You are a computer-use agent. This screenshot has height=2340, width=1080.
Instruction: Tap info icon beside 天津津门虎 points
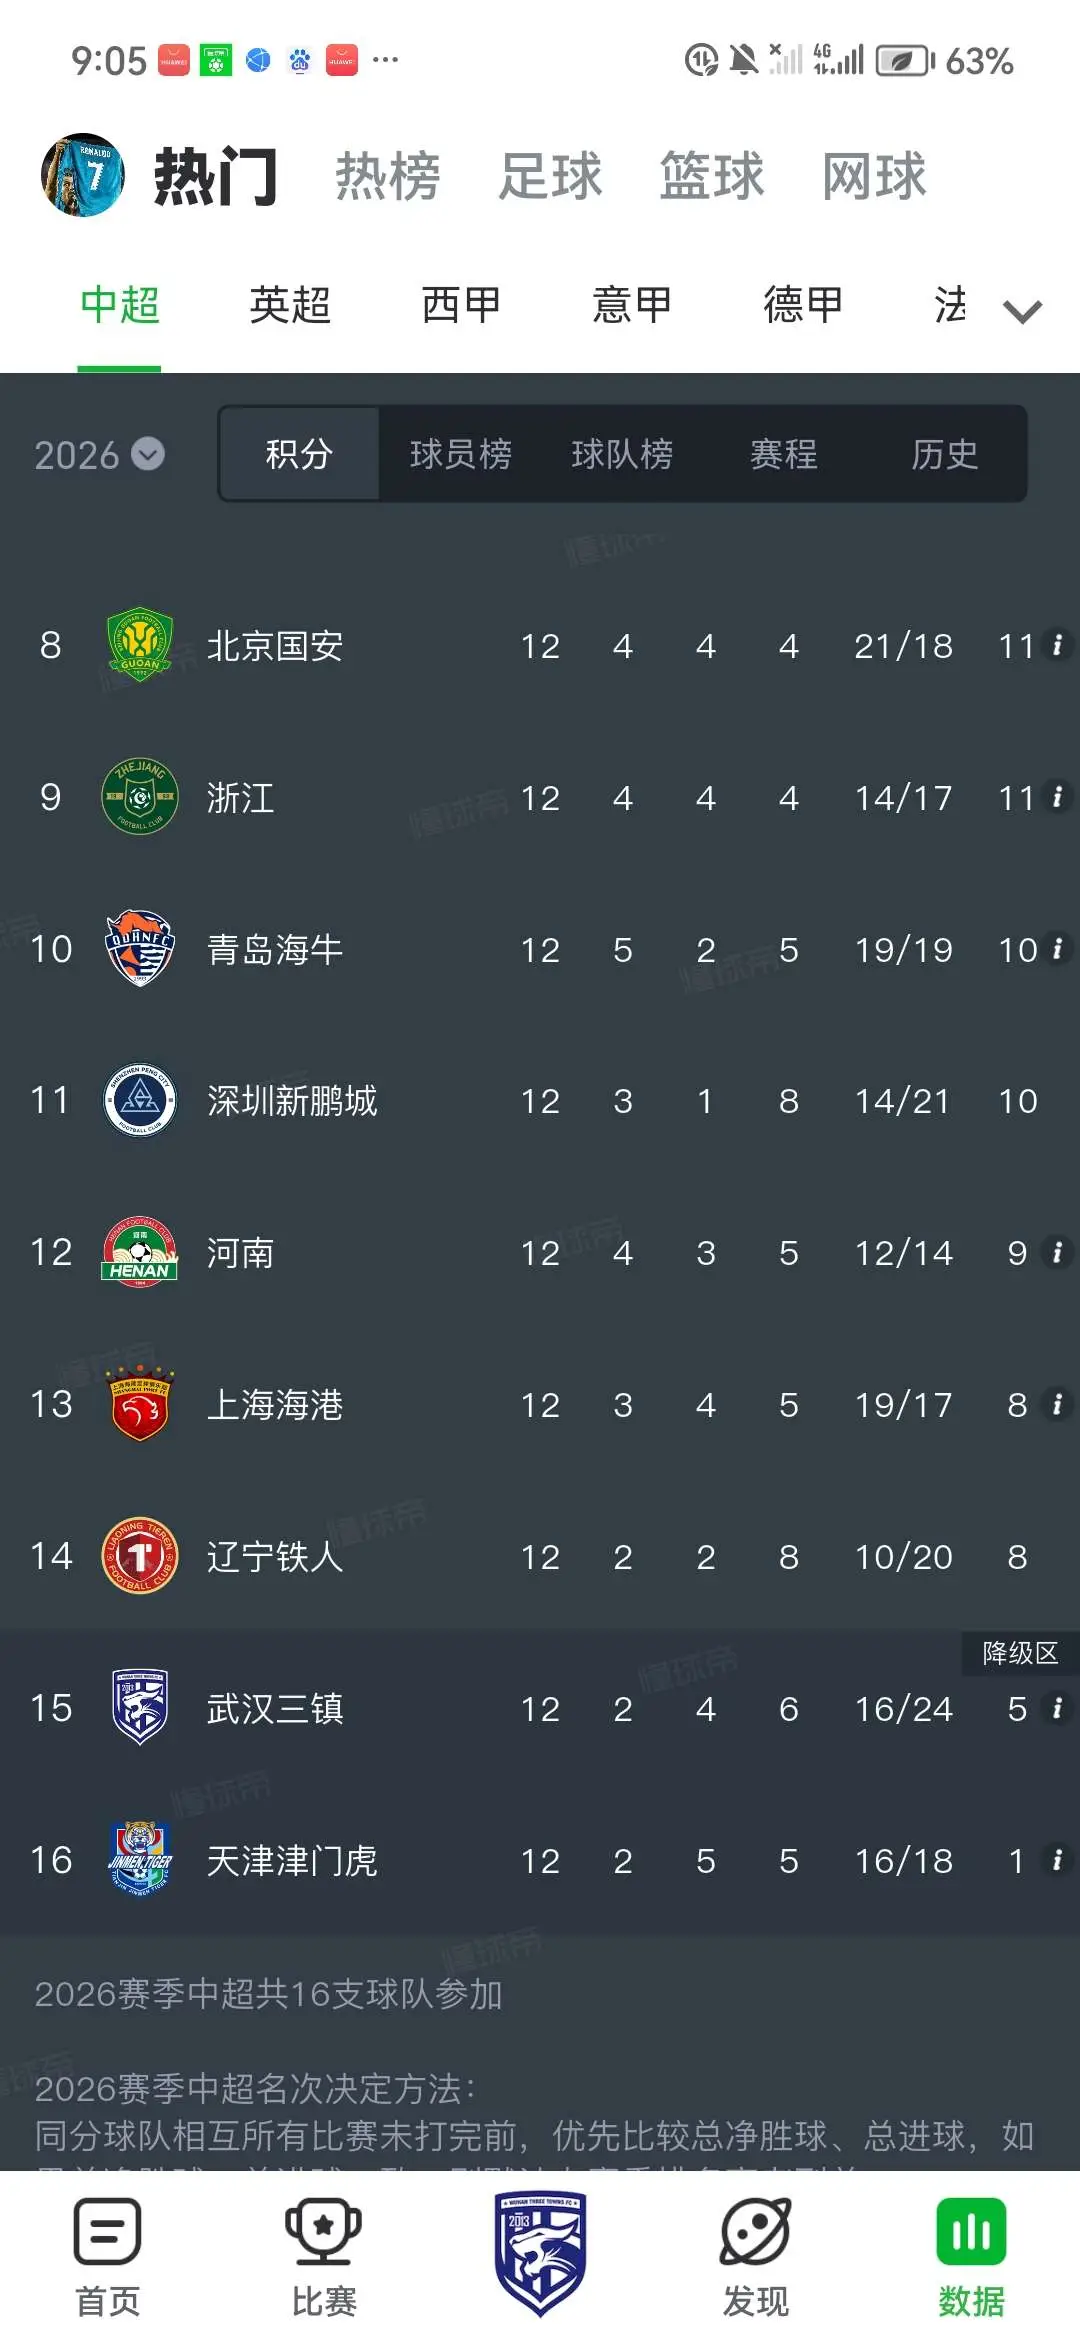click(x=1057, y=1859)
